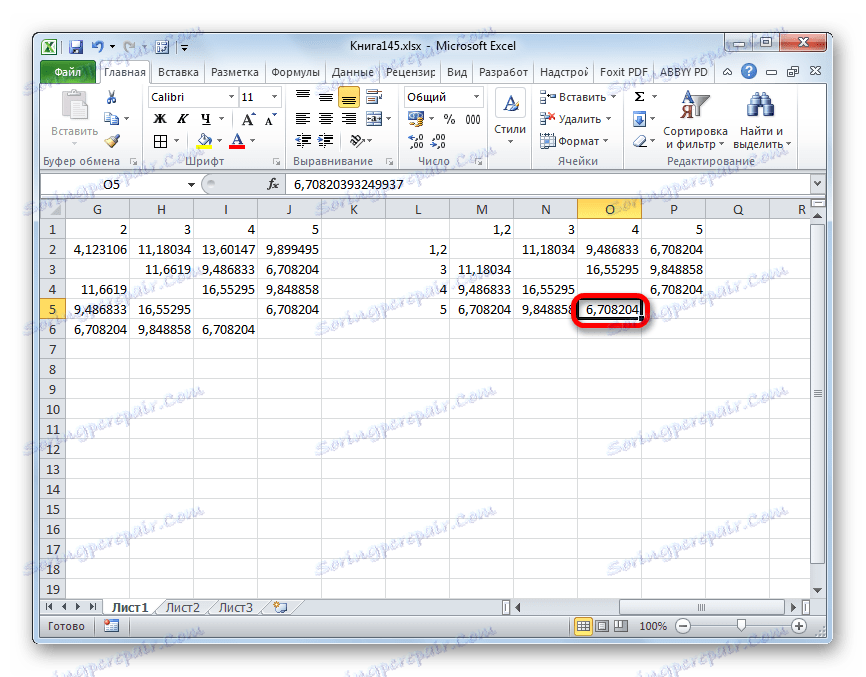This screenshot has height=677, width=866.
Task: Decrease font size with the small A icon
Action: (270, 119)
